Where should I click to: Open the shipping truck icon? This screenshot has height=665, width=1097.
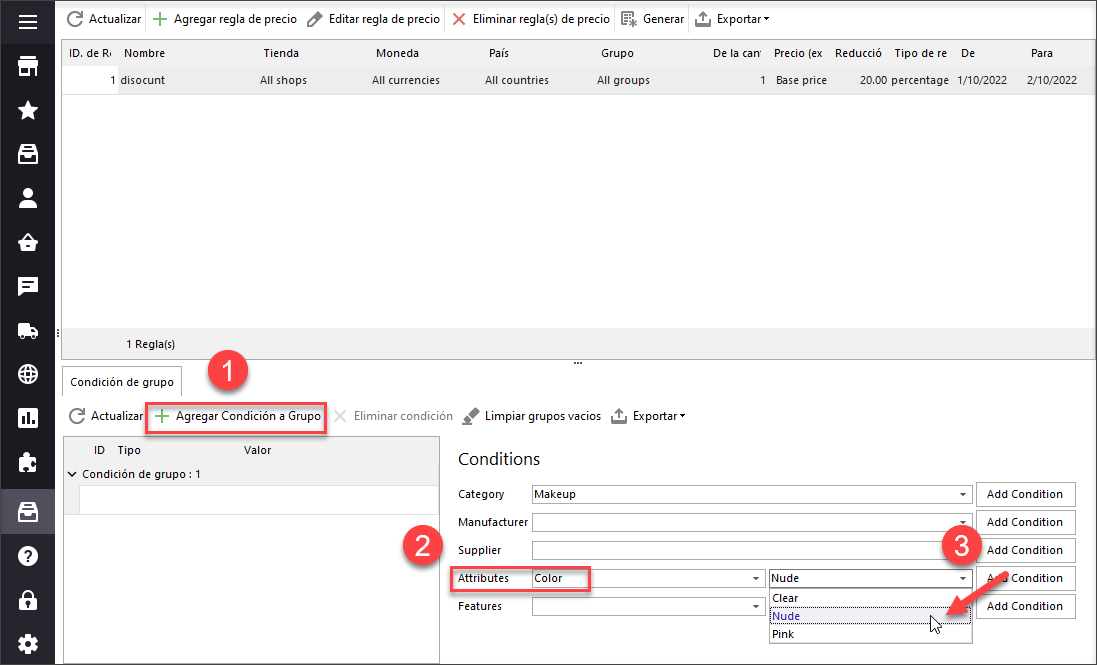28,331
